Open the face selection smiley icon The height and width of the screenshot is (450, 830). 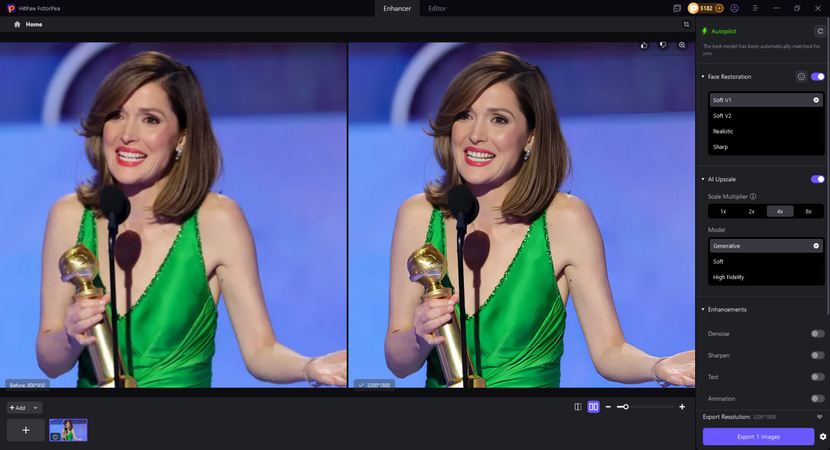coord(801,77)
